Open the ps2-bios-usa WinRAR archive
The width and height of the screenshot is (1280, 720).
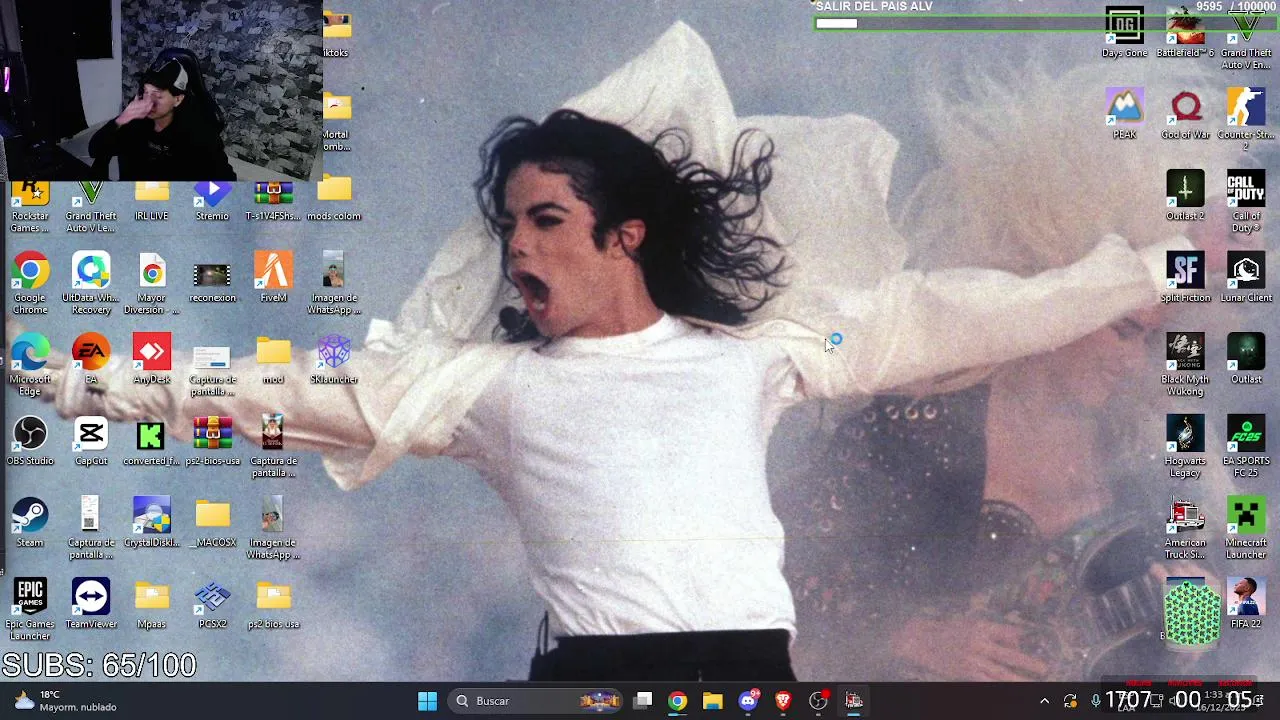click(212, 441)
